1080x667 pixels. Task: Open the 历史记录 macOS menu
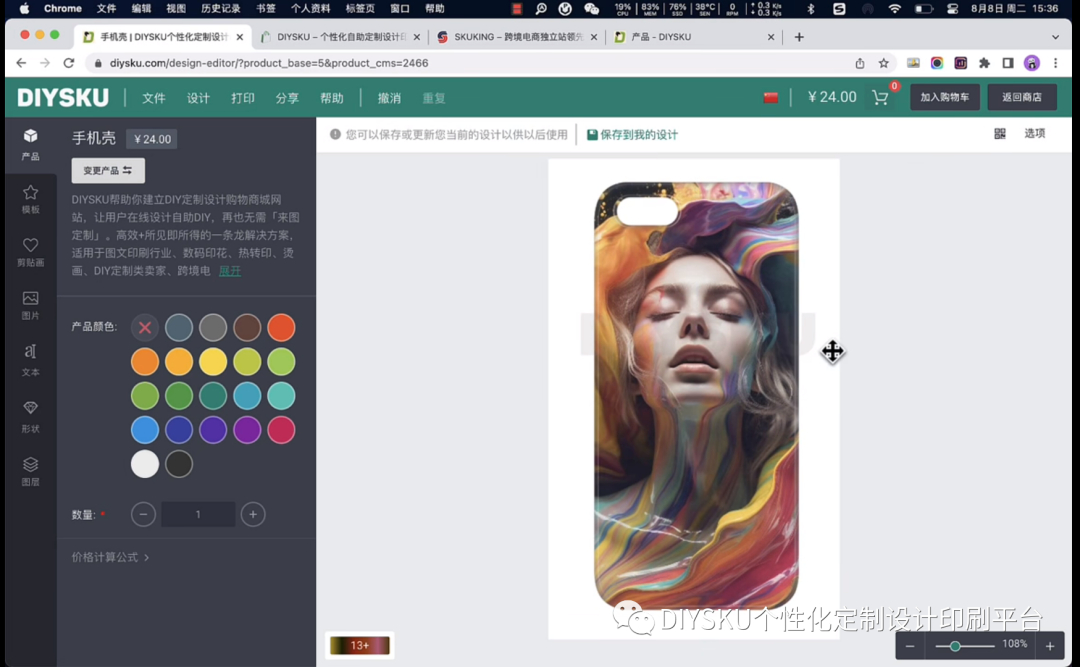coord(220,8)
